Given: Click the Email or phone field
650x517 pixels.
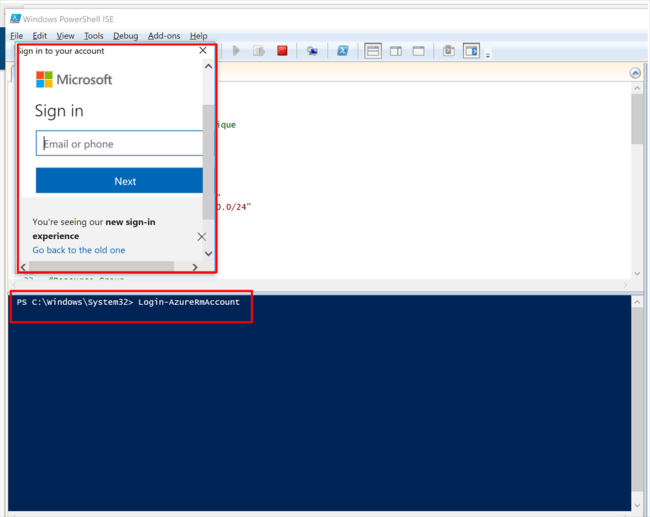Looking at the screenshot, I should coord(119,143).
